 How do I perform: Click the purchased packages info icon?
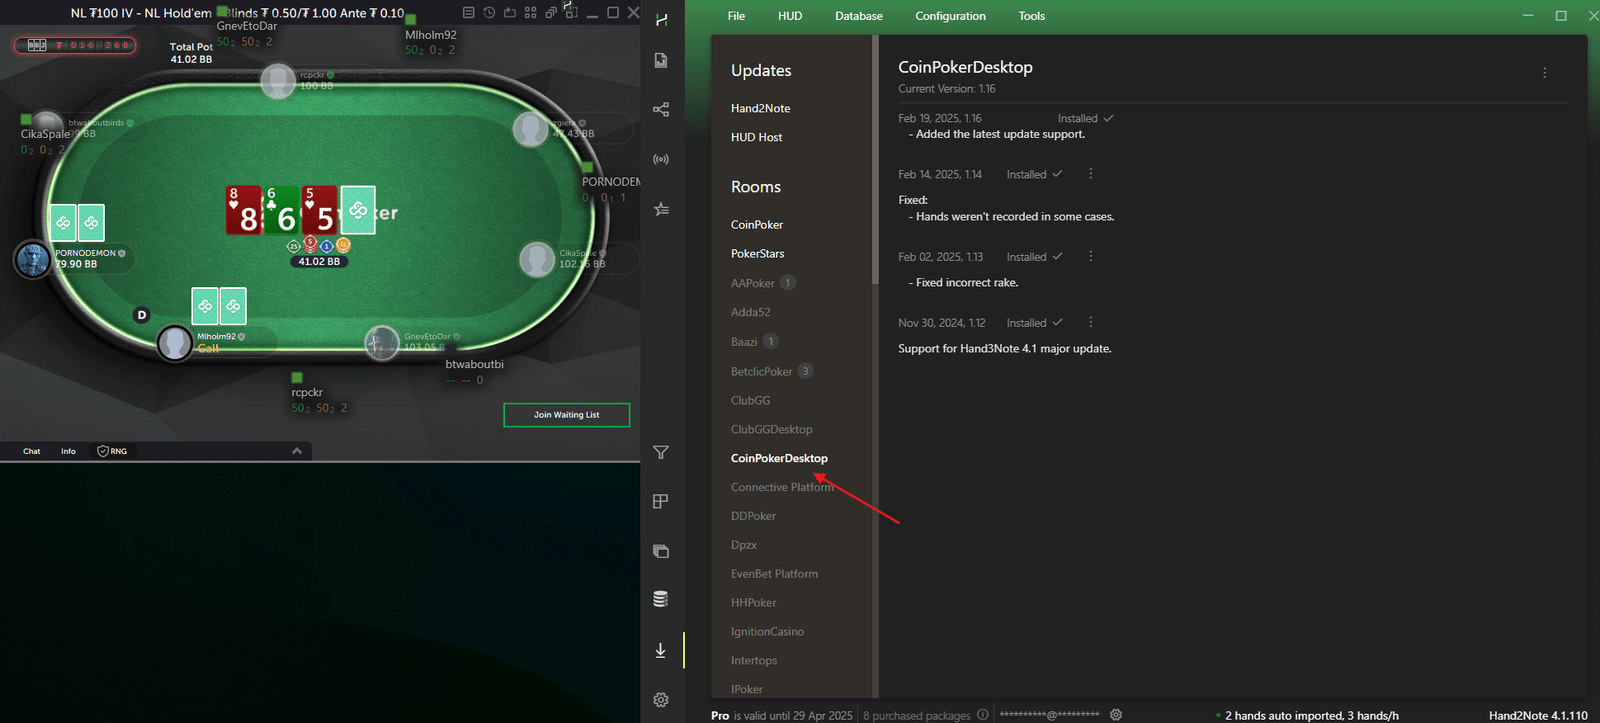pos(983,715)
